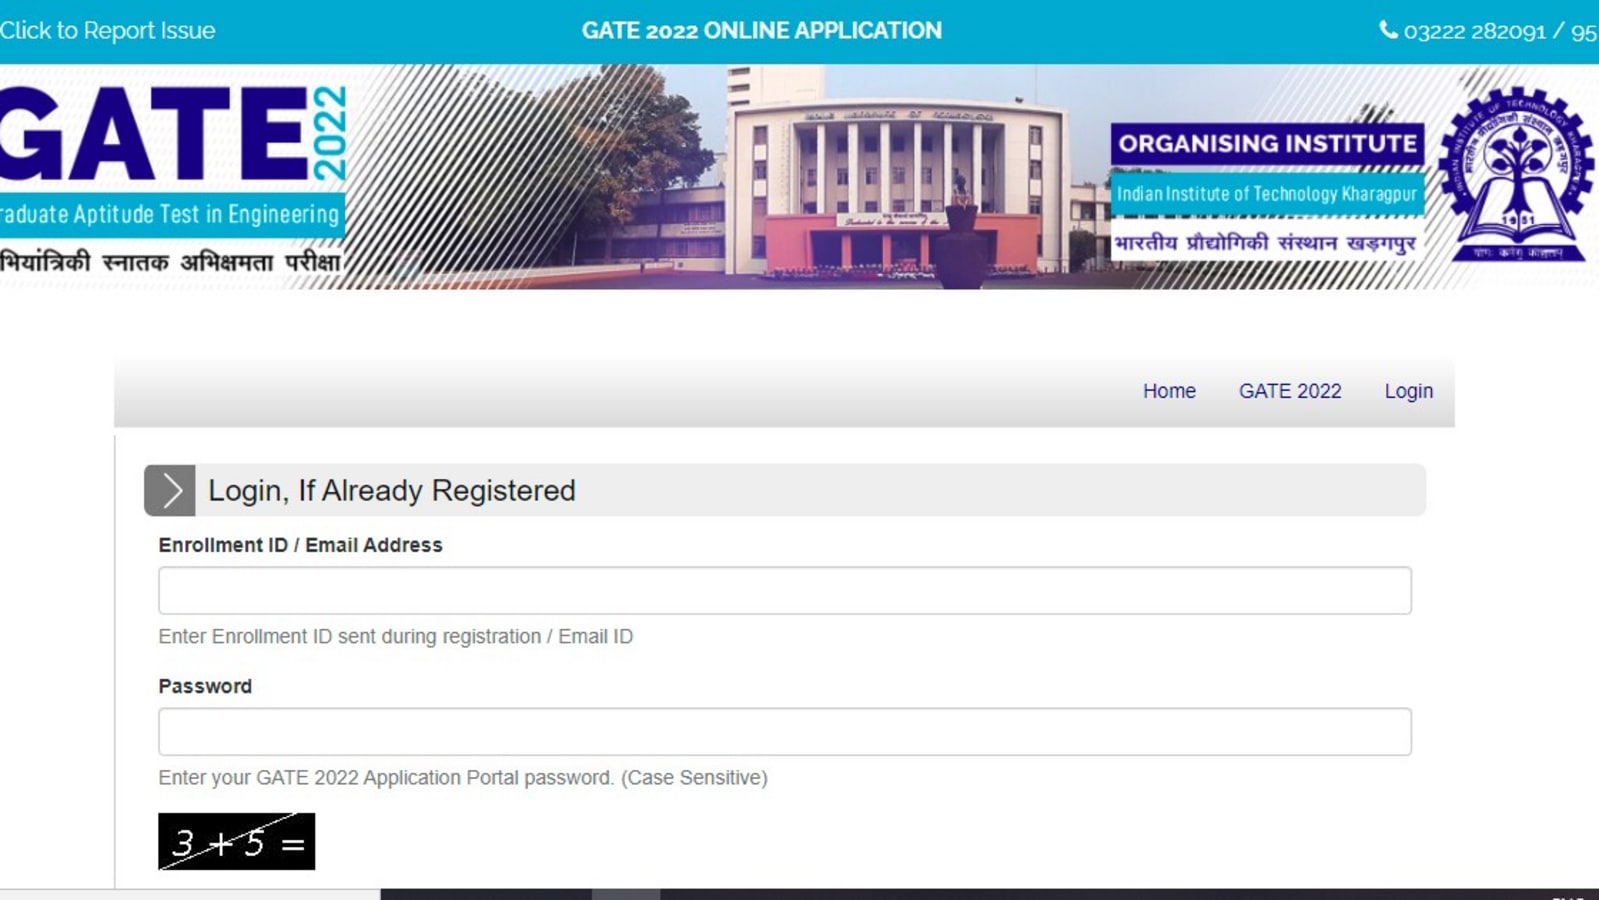Viewport: 1599px width, 900px height.
Task: Open the GATE 2022 menu item
Action: point(1290,391)
